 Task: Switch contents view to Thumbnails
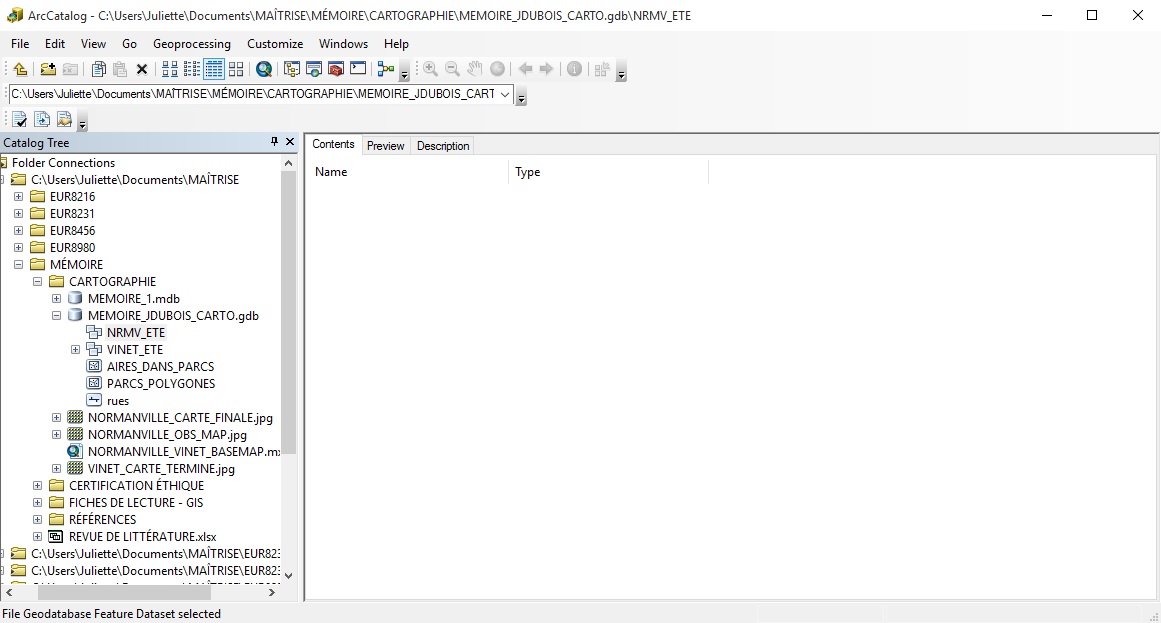point(236,68)
